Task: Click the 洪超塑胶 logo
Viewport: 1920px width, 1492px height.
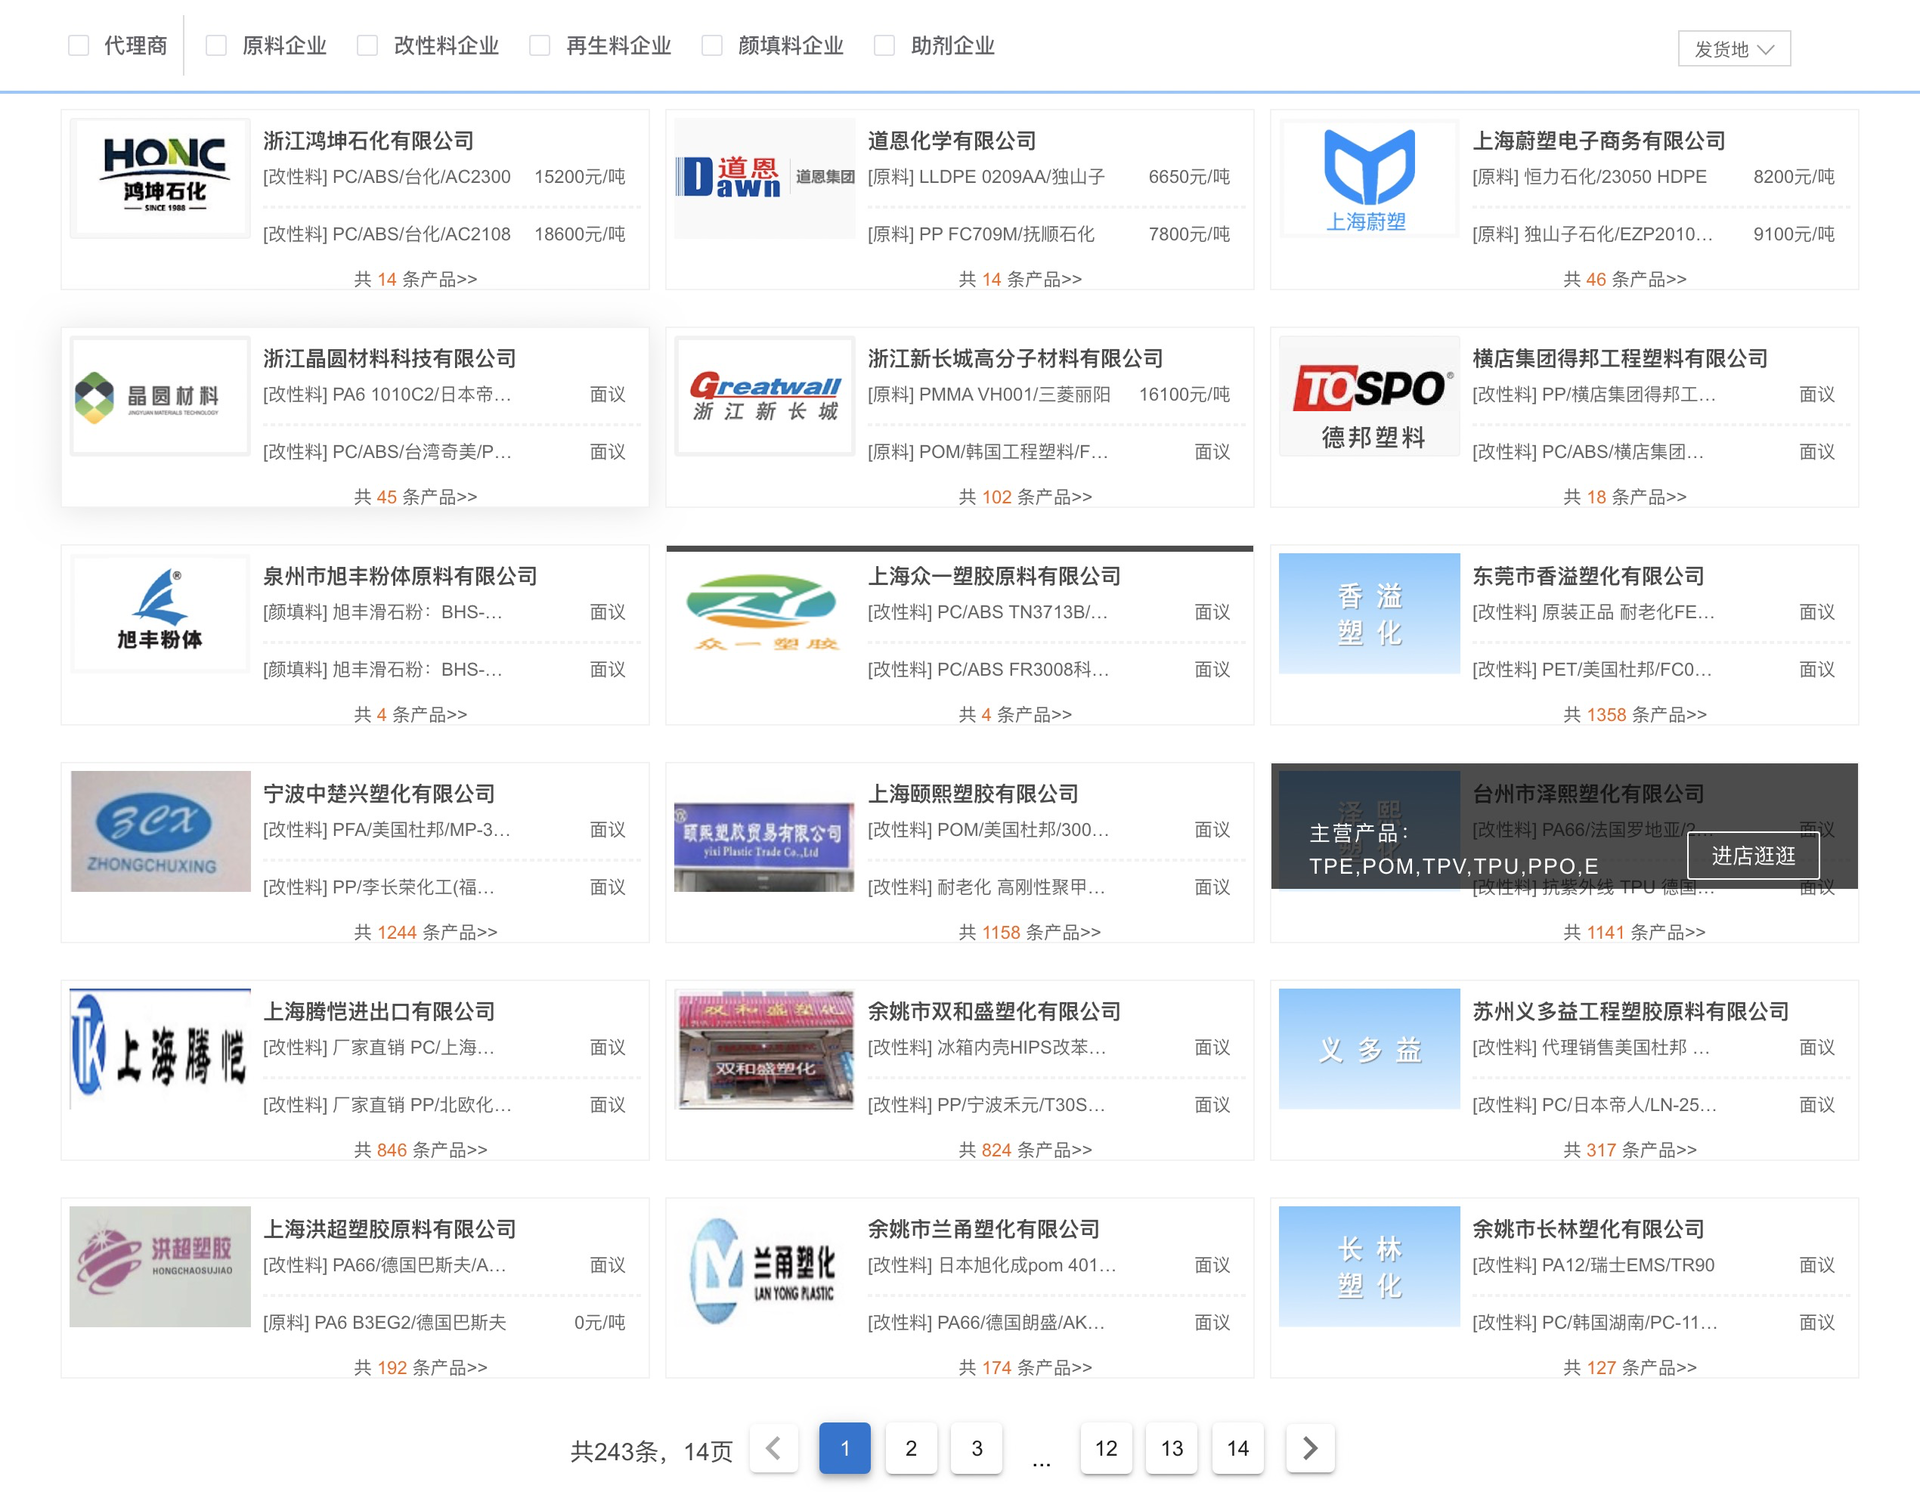Action: click(x=160, y=1266)
